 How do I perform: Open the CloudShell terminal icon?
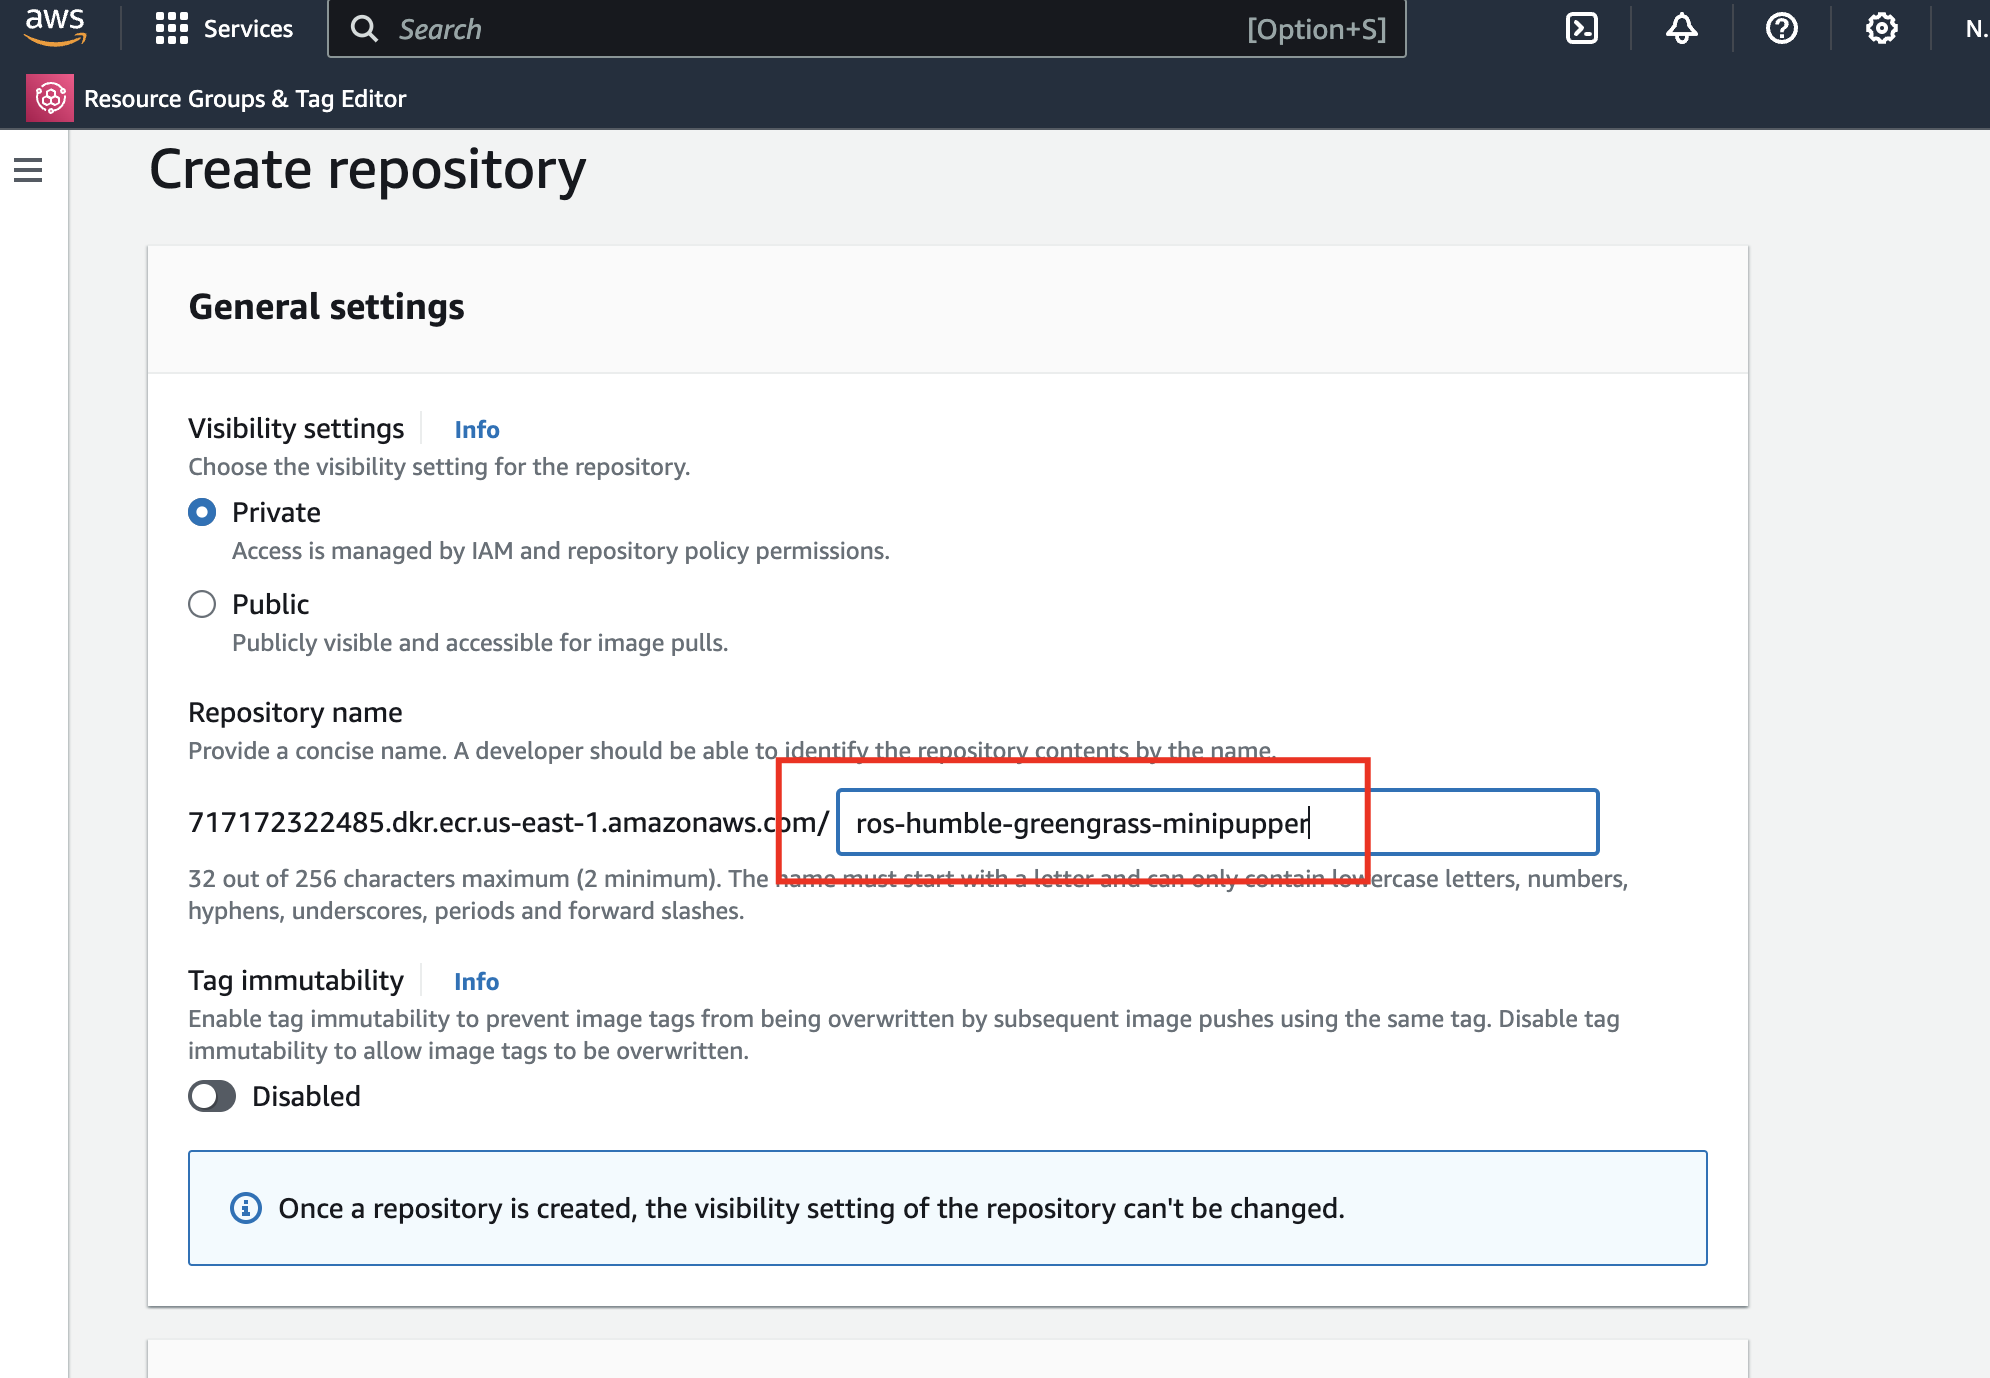coord(1581,28)
